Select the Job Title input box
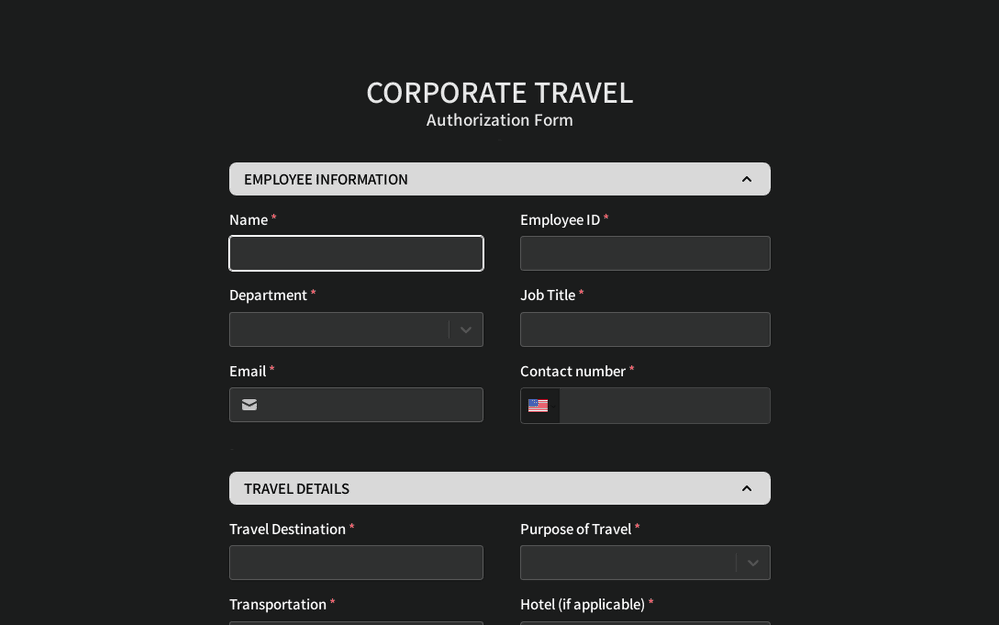999x625 pixels. coord(645,330)
